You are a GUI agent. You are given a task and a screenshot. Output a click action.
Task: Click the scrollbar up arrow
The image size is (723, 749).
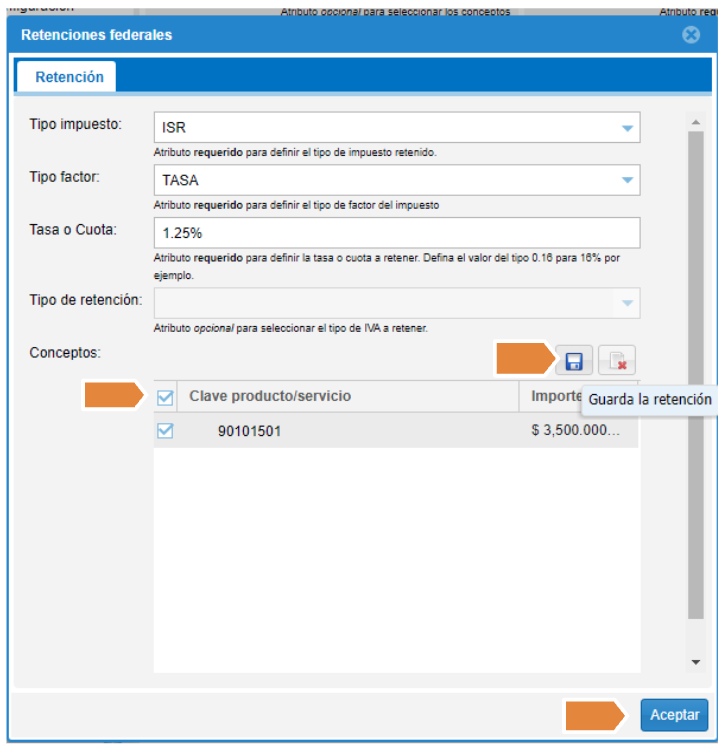click(695, 123)
